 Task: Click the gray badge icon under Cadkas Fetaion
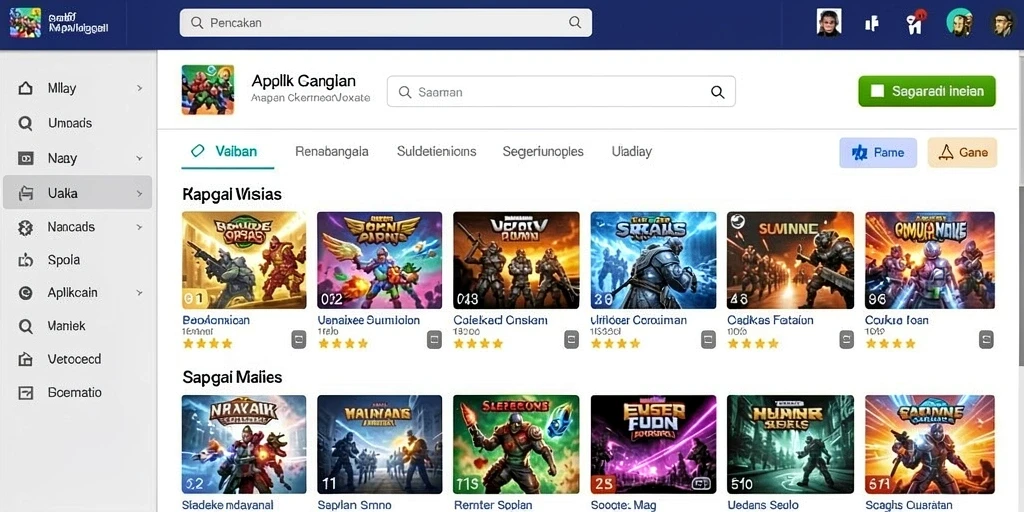click(846, 340)
